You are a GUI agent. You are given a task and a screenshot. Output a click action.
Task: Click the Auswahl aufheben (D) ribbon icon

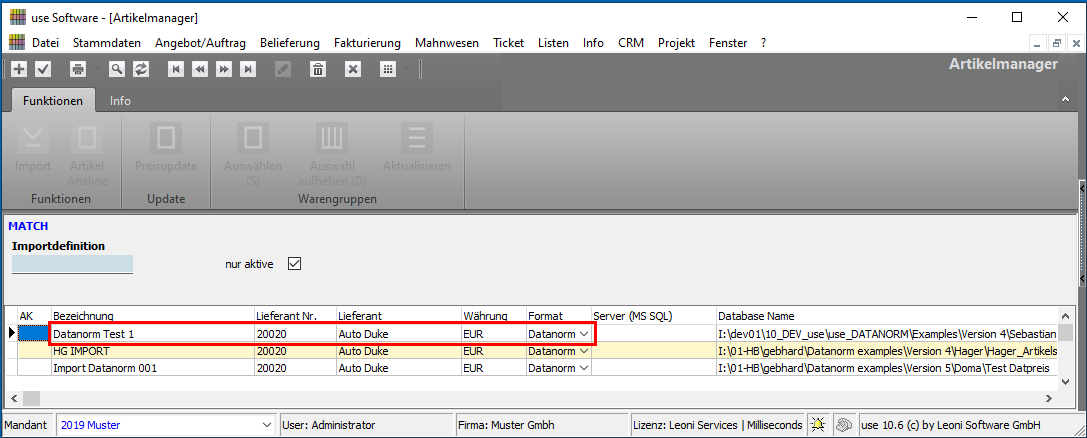coord(332,137)
